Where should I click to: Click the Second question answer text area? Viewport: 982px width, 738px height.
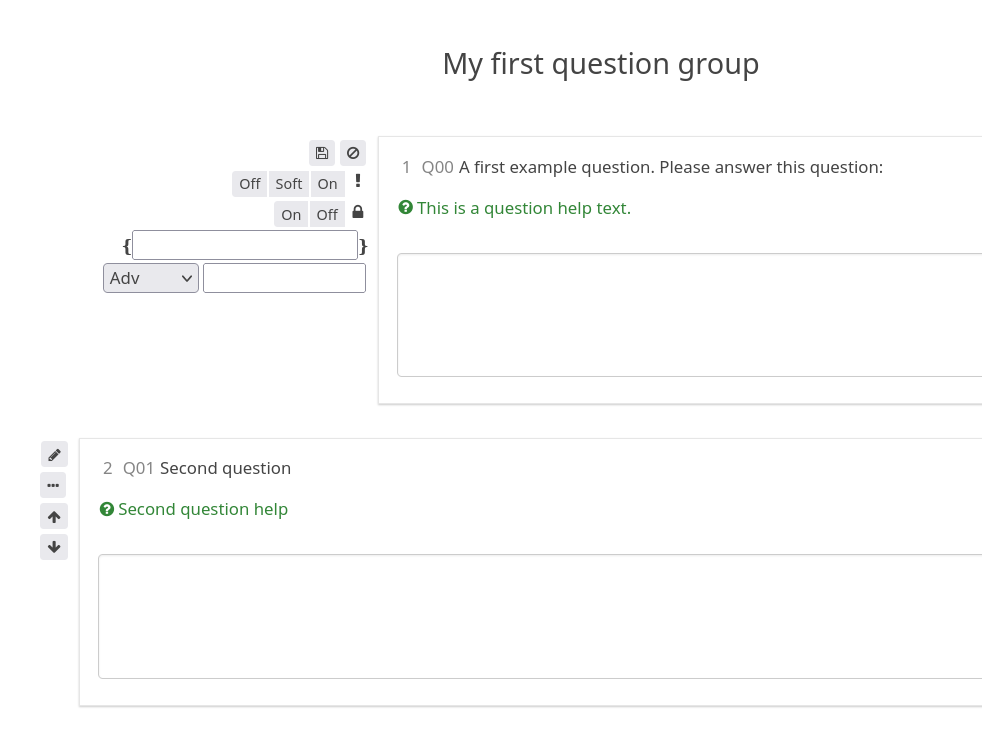click(x=540, y=616)
